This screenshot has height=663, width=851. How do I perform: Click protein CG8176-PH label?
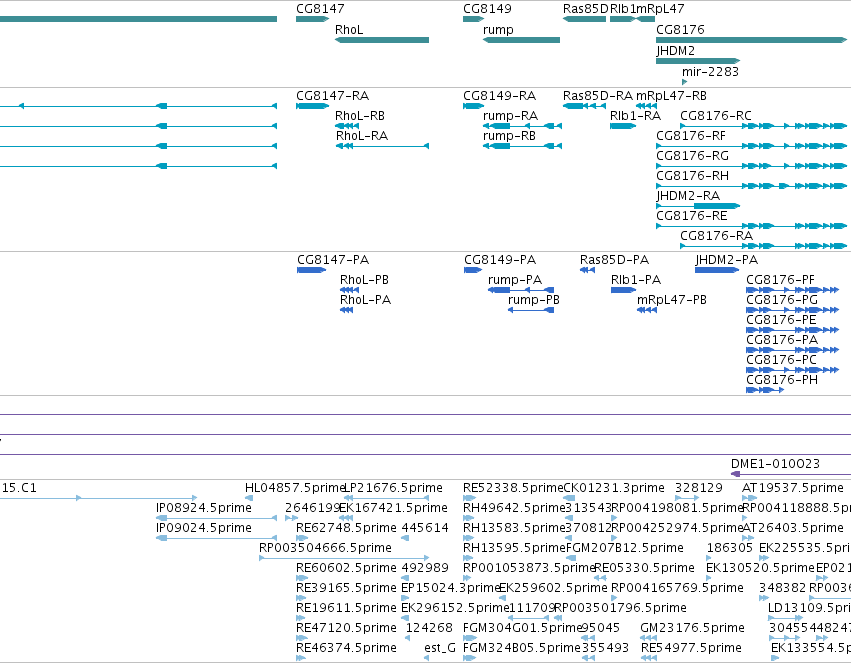coord(782,380)
